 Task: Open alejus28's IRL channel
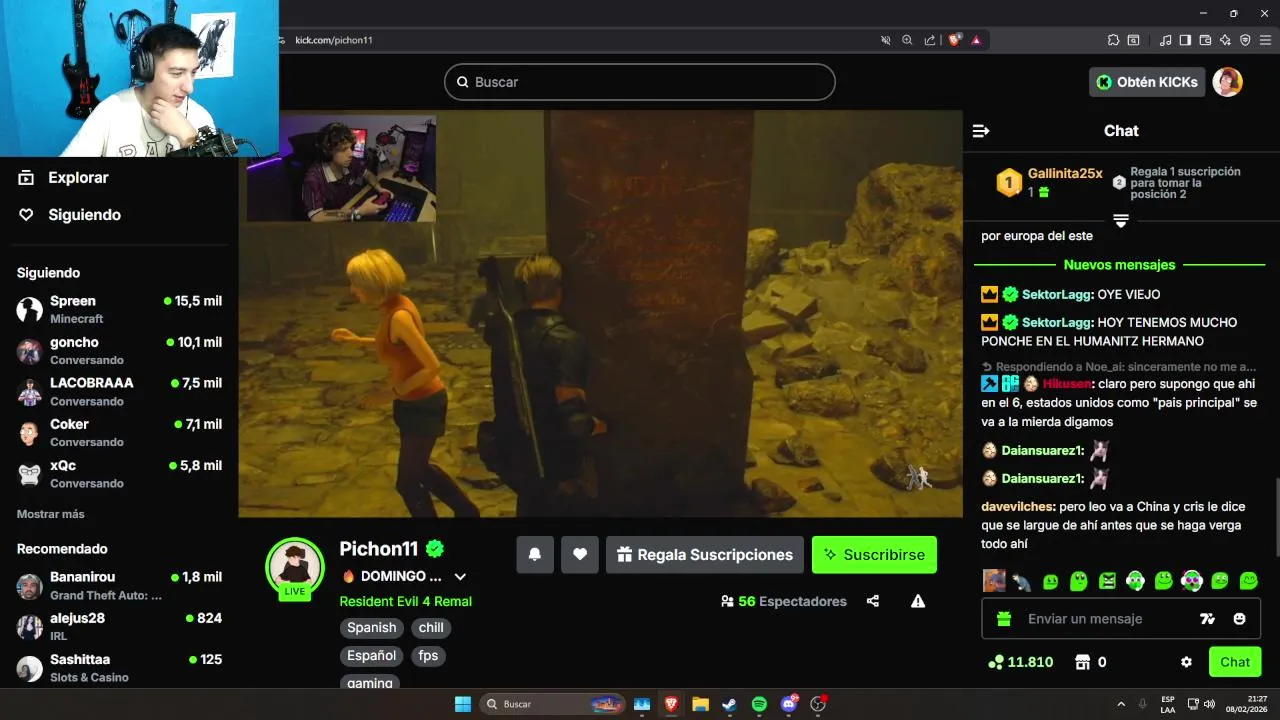[x=119, y=626]
